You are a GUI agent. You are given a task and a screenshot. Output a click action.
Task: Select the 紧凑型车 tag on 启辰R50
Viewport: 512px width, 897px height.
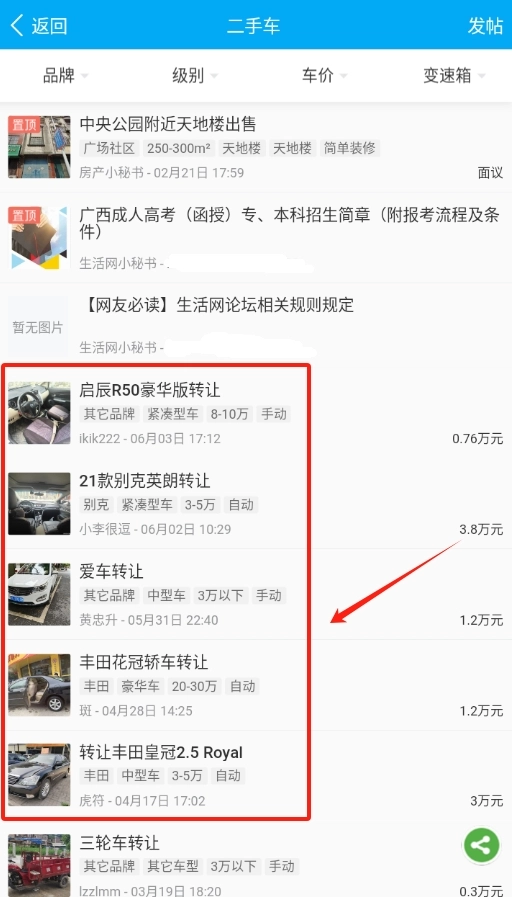tap(172, 414)
